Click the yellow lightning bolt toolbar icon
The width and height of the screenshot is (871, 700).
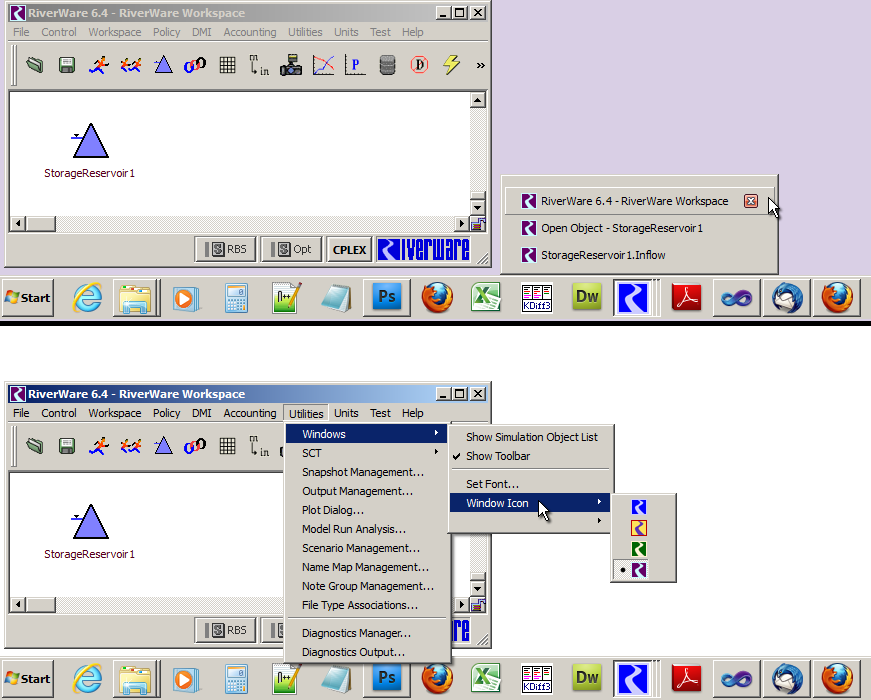pos(452,65)
